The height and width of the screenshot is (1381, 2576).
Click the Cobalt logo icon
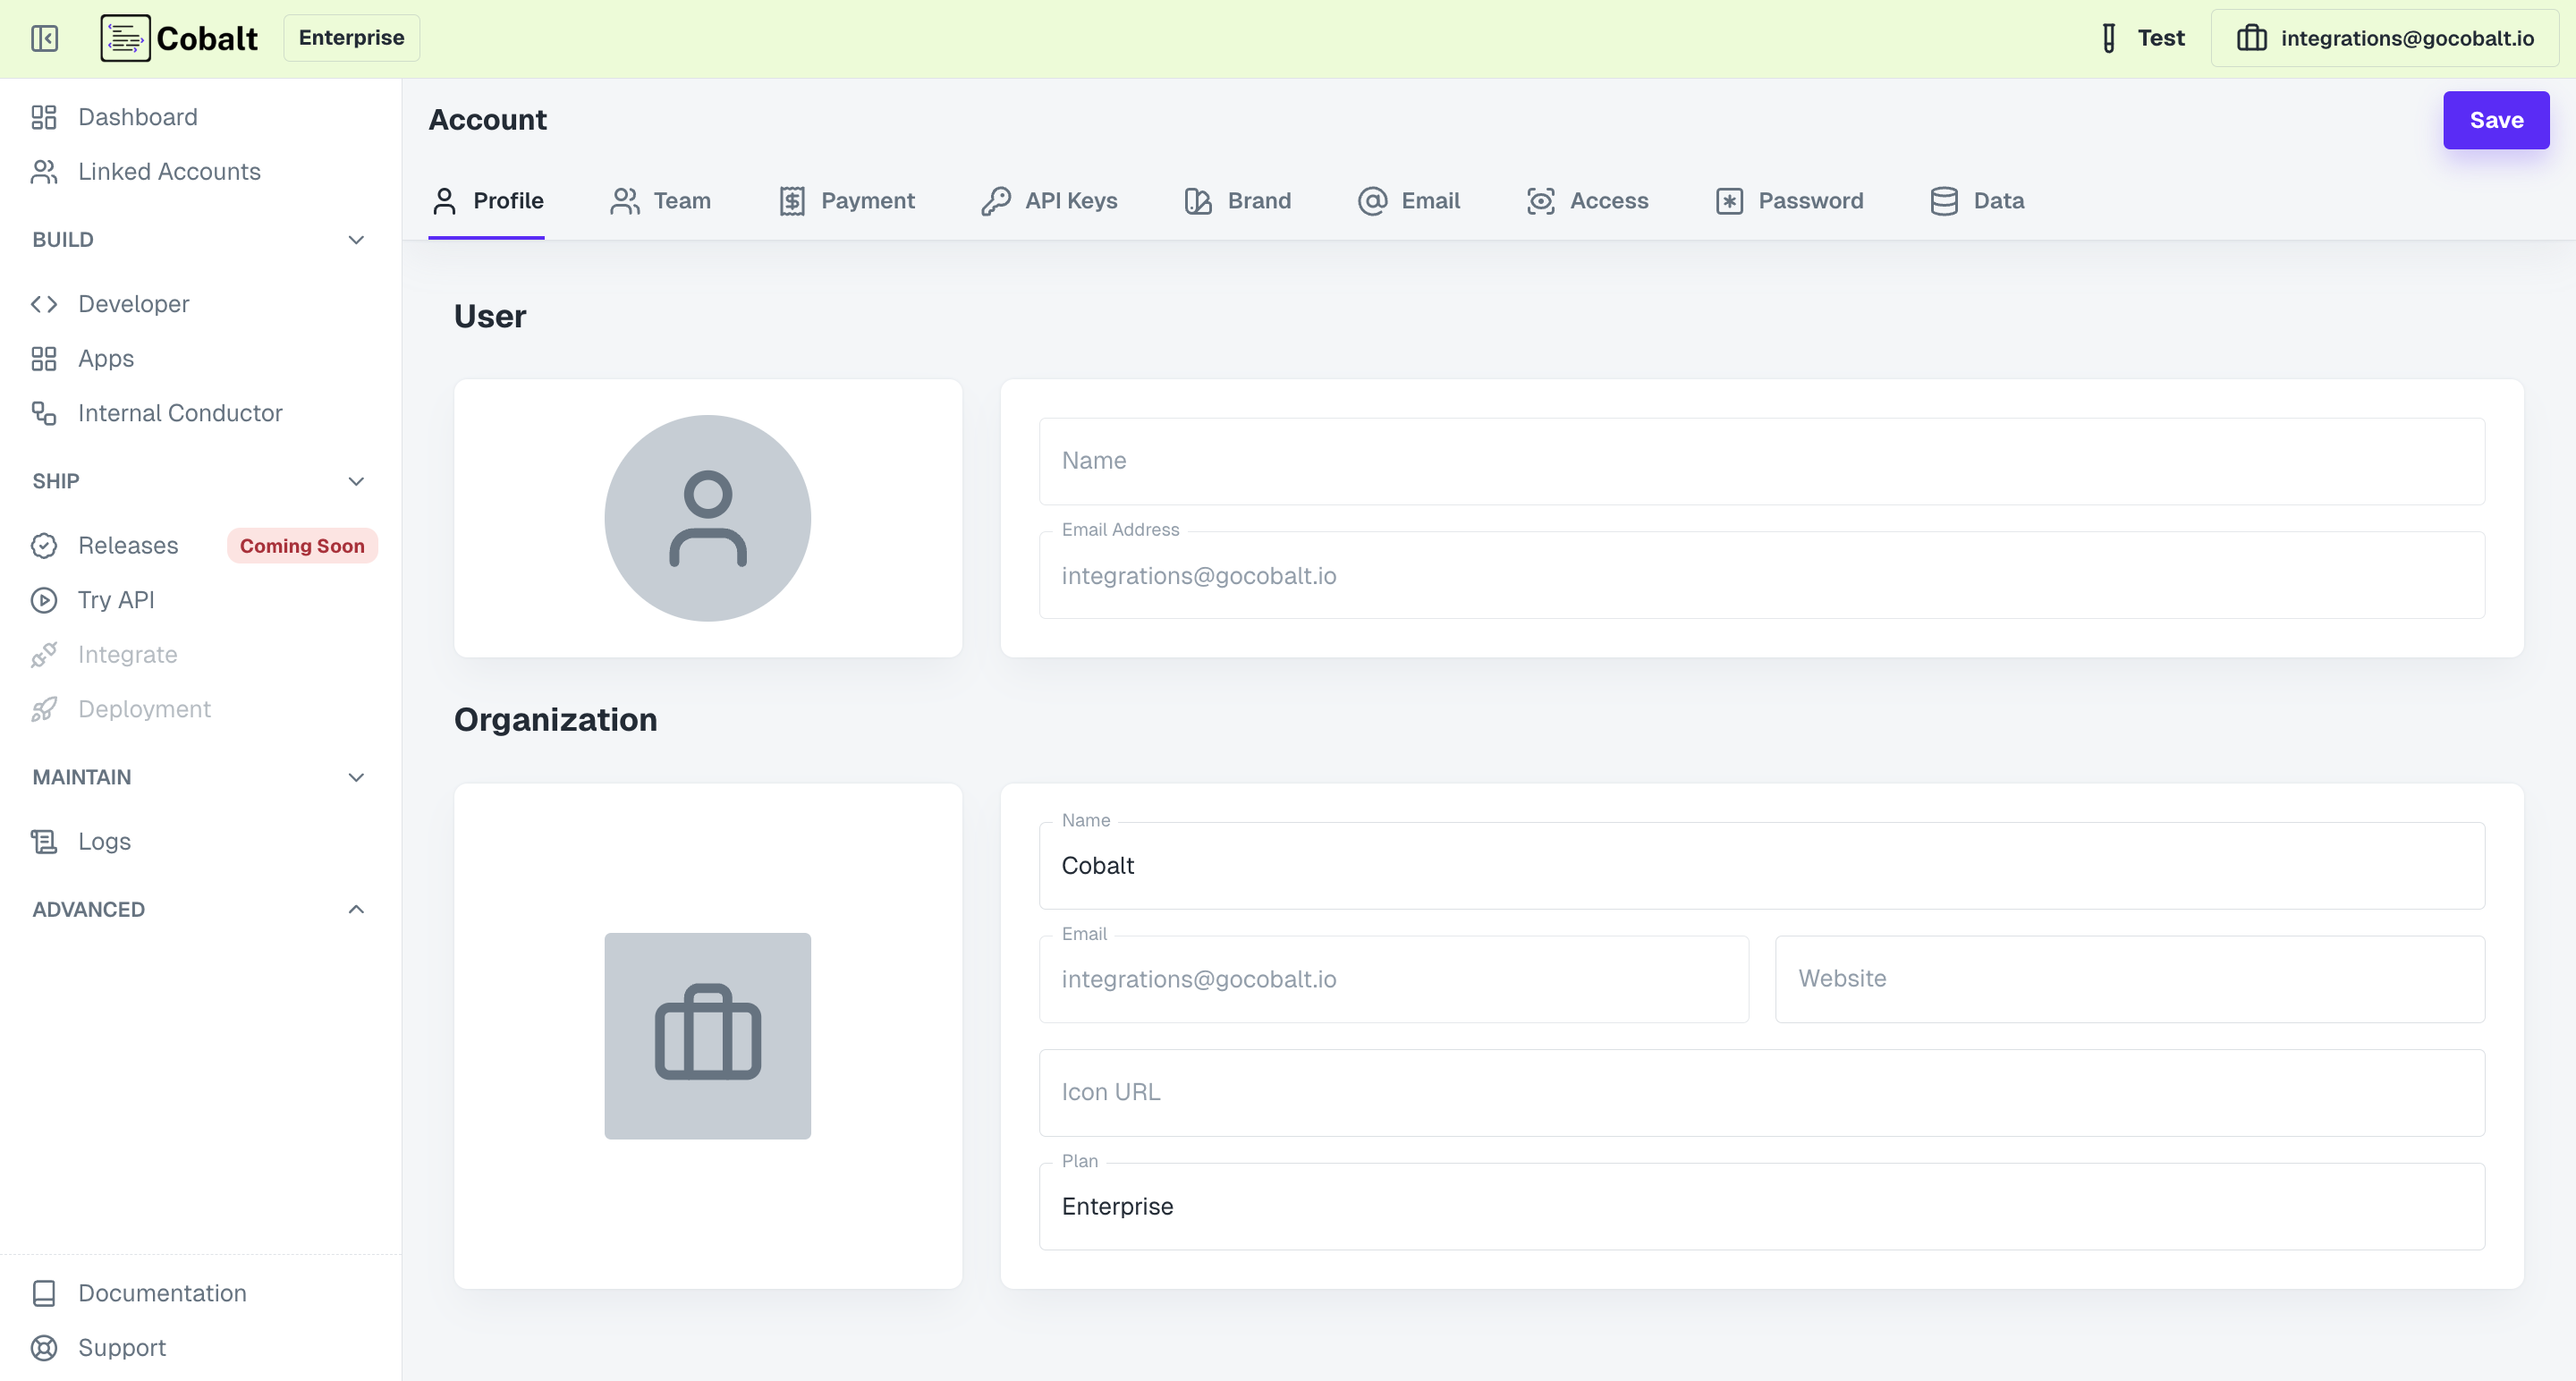125,38
